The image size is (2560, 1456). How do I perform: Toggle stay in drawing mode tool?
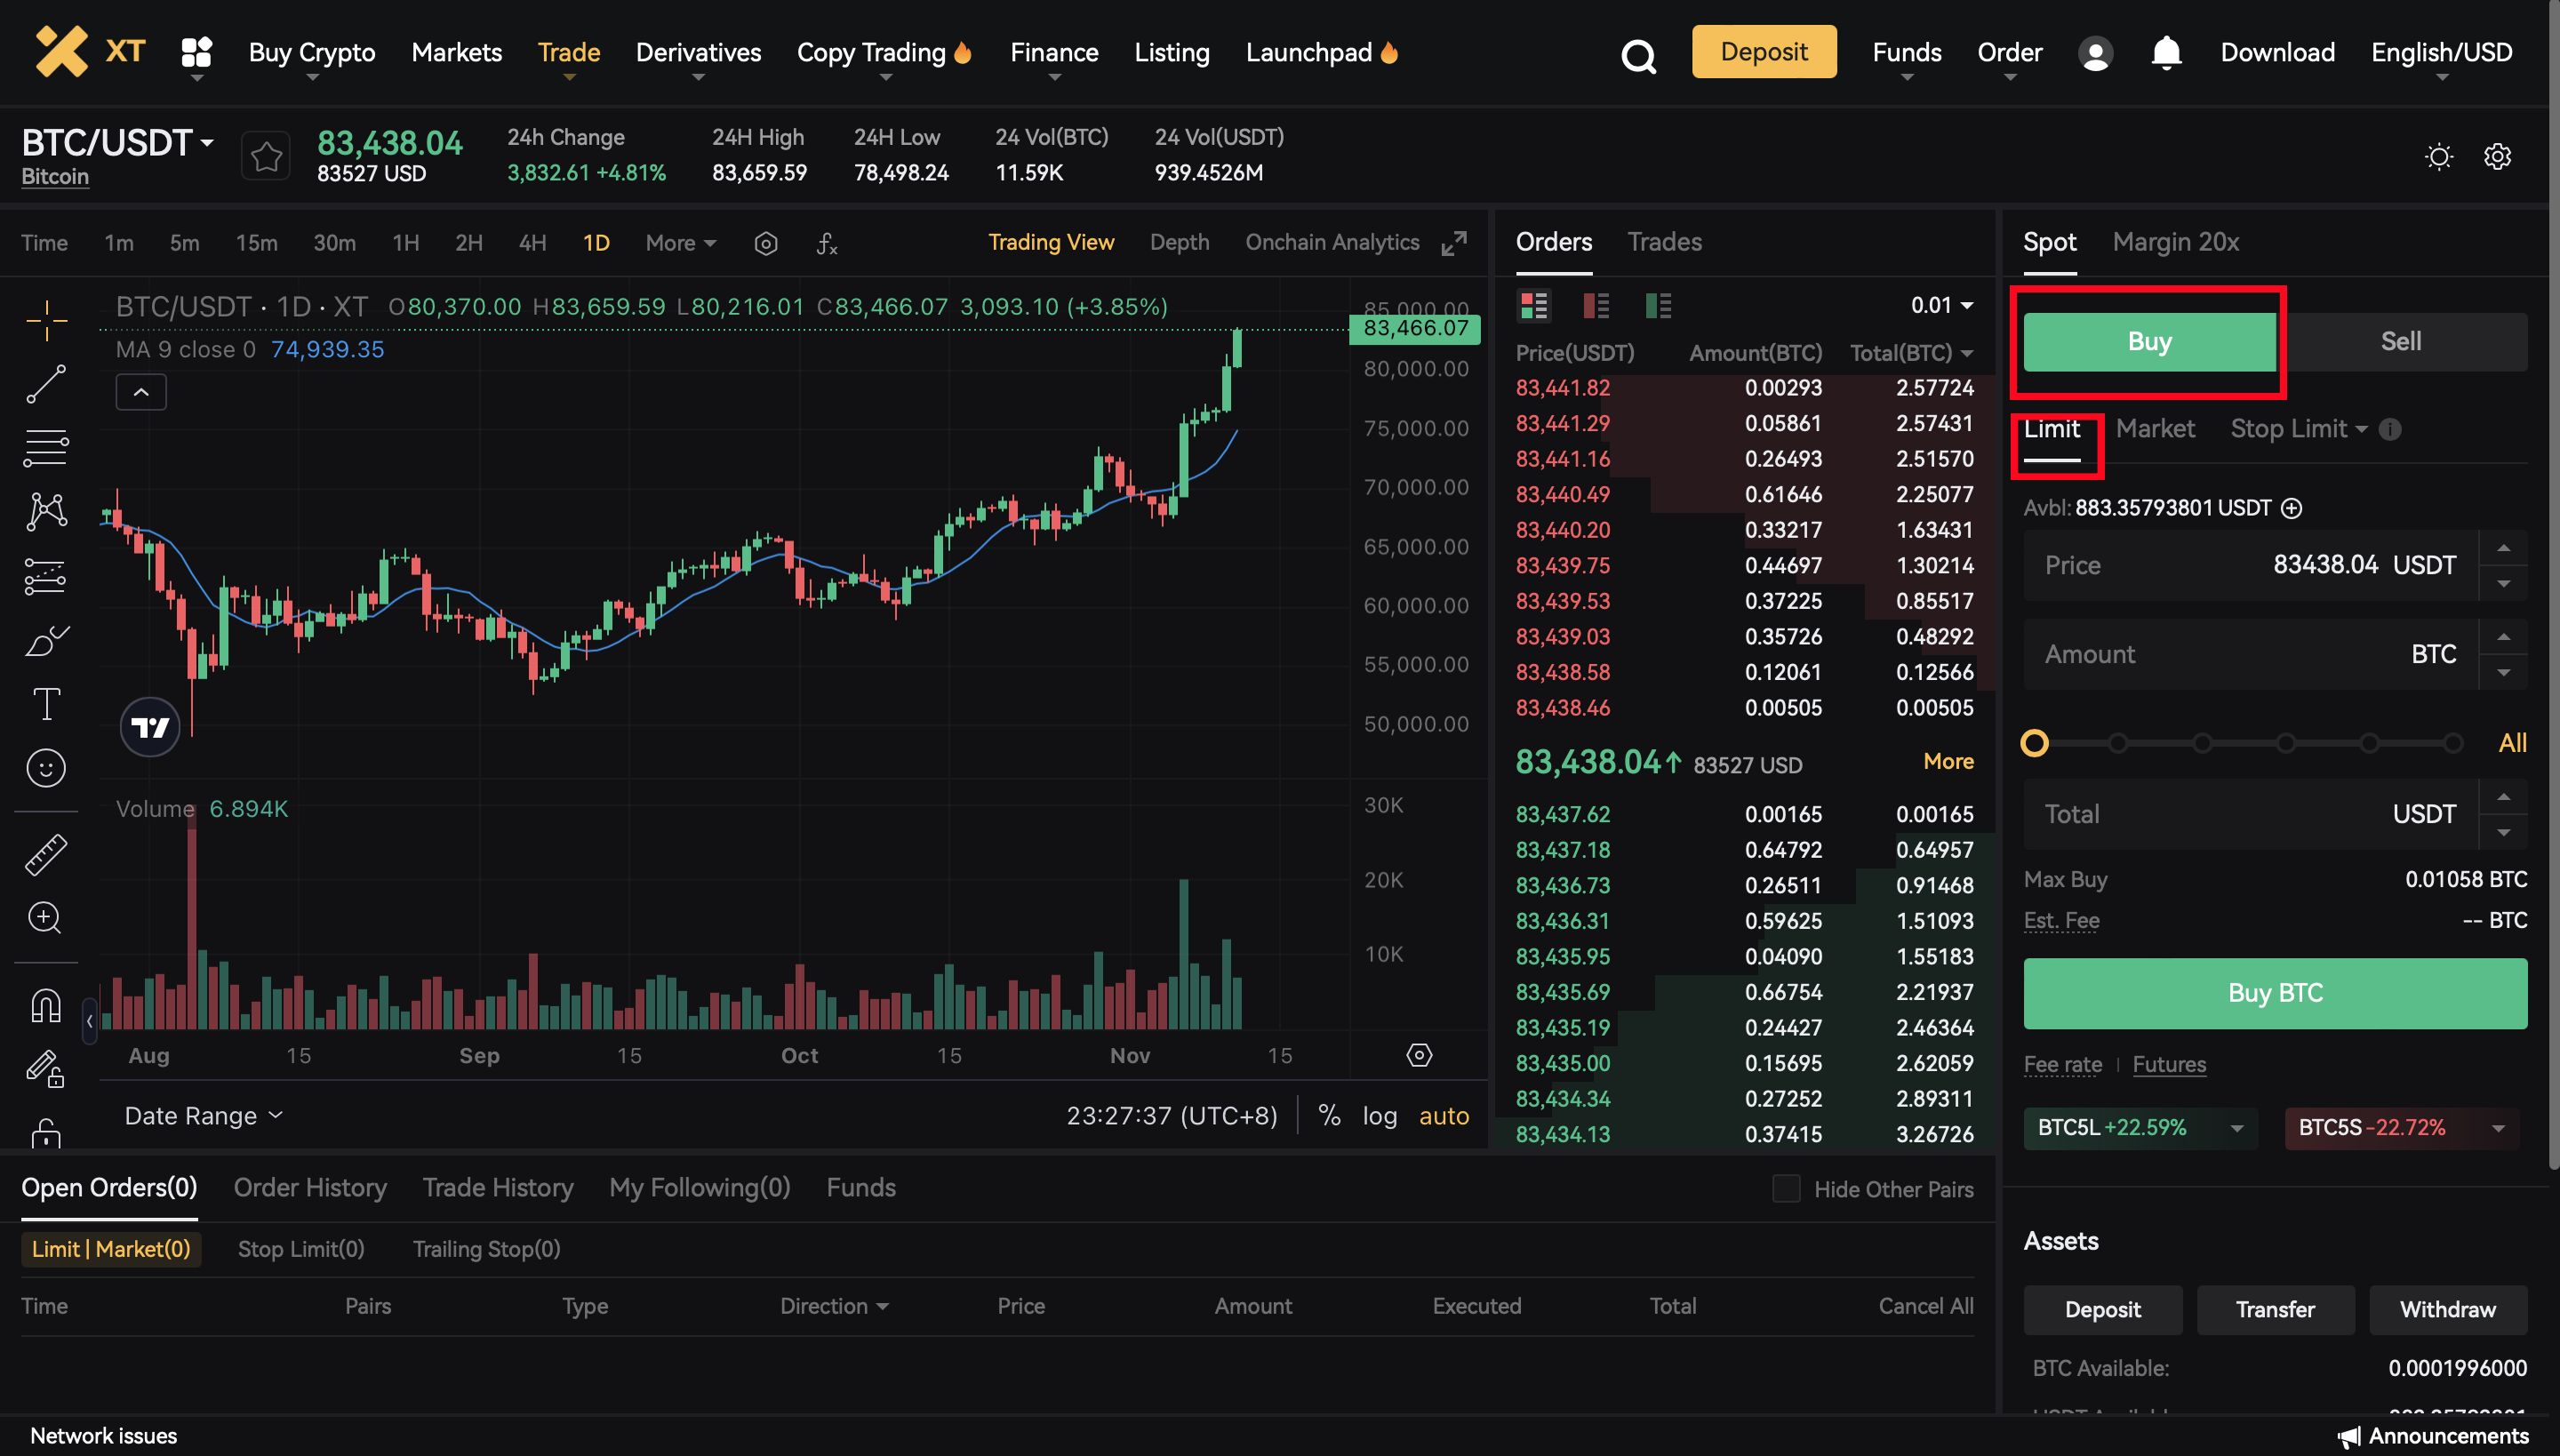coord(46,1068)
